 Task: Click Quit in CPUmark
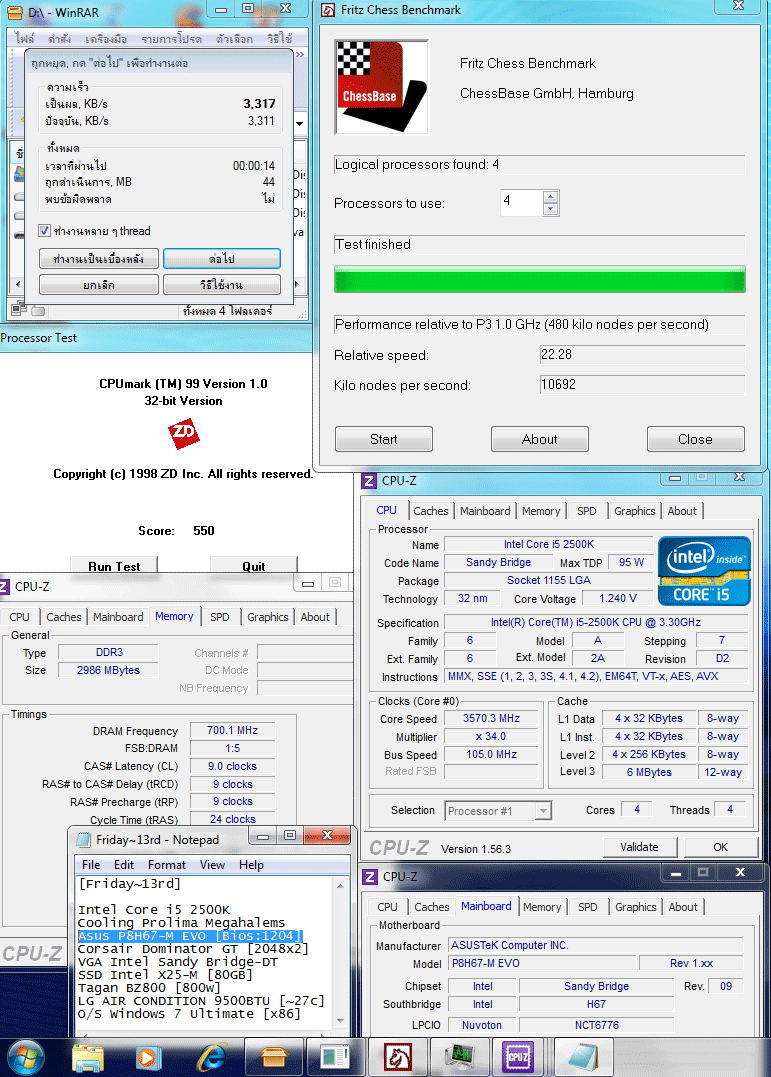pyautogui.click(x=254, y=565)
